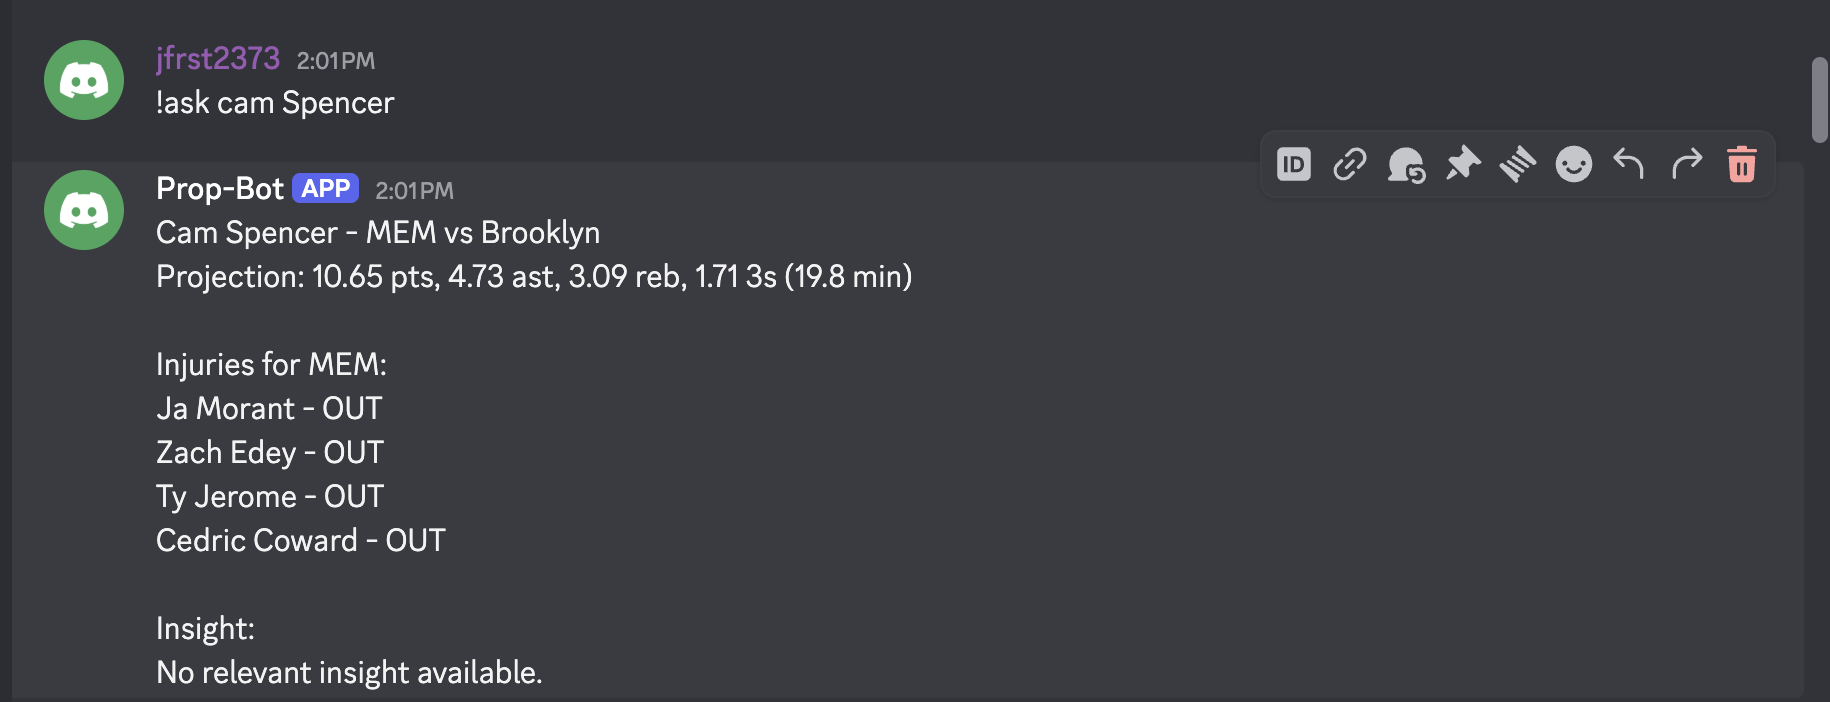Click the "!ask cam Spencer" message text
The height and width of the screenshot is (702, 1830).
[x=275, y=103]
